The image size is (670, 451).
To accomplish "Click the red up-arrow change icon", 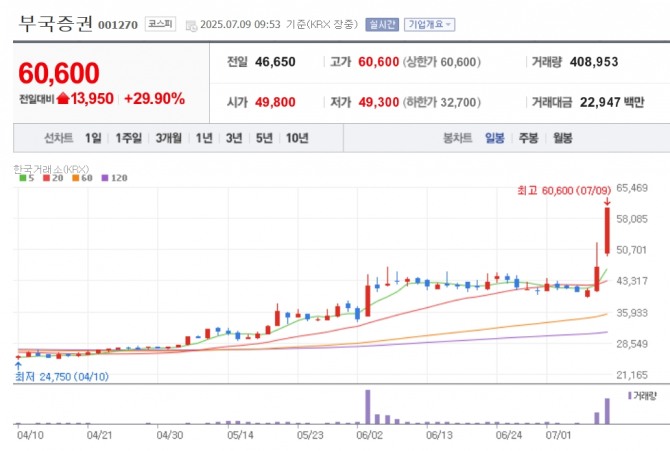I will (63, 99).
